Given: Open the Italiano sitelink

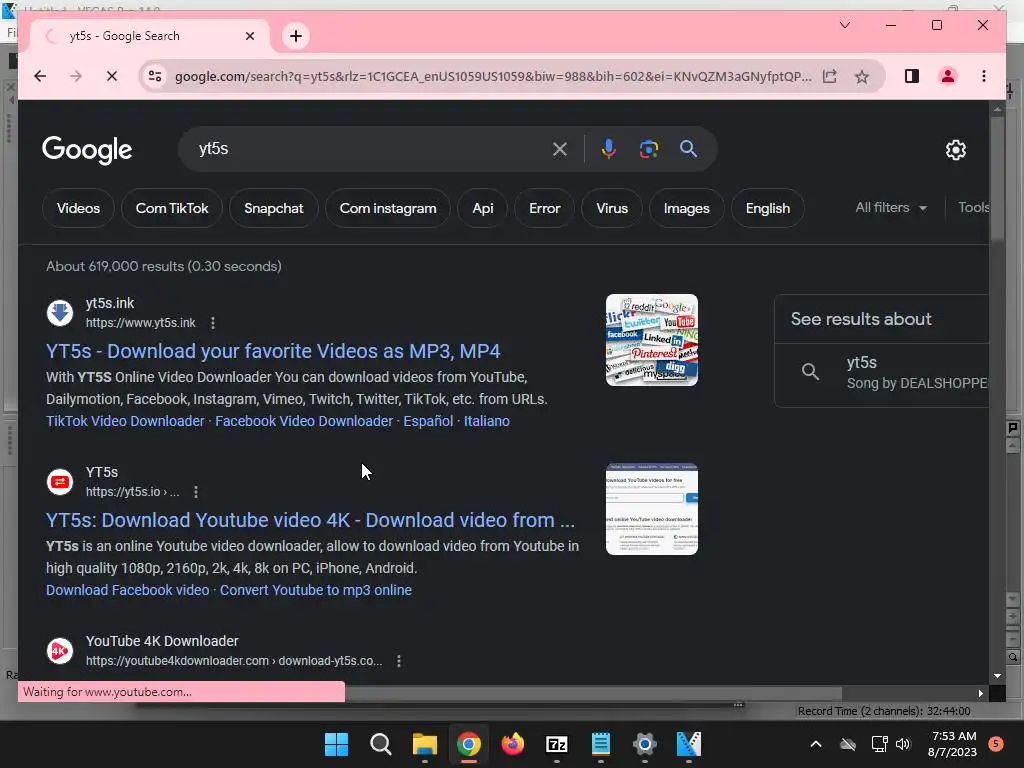Looking at the screenshot, I should point(487,421).
